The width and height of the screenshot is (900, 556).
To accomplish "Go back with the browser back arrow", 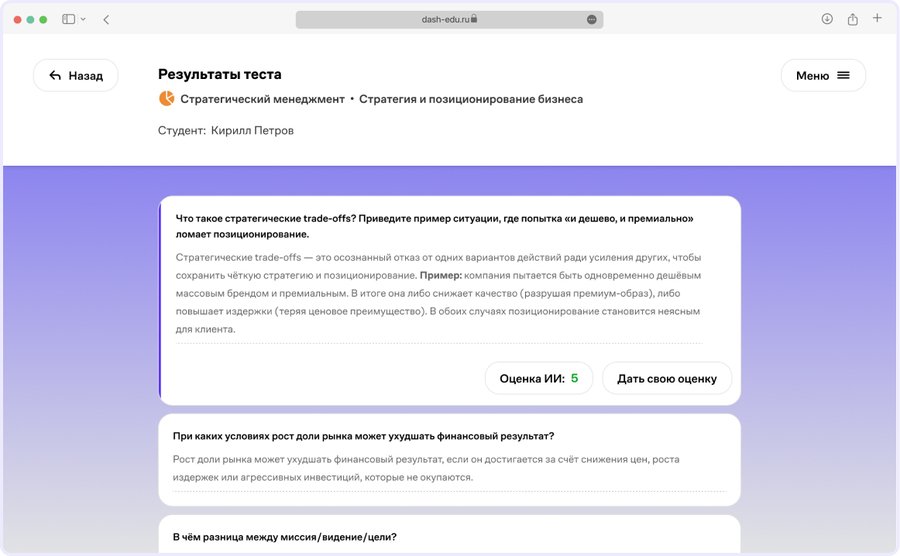I will [x=106, y=19].
